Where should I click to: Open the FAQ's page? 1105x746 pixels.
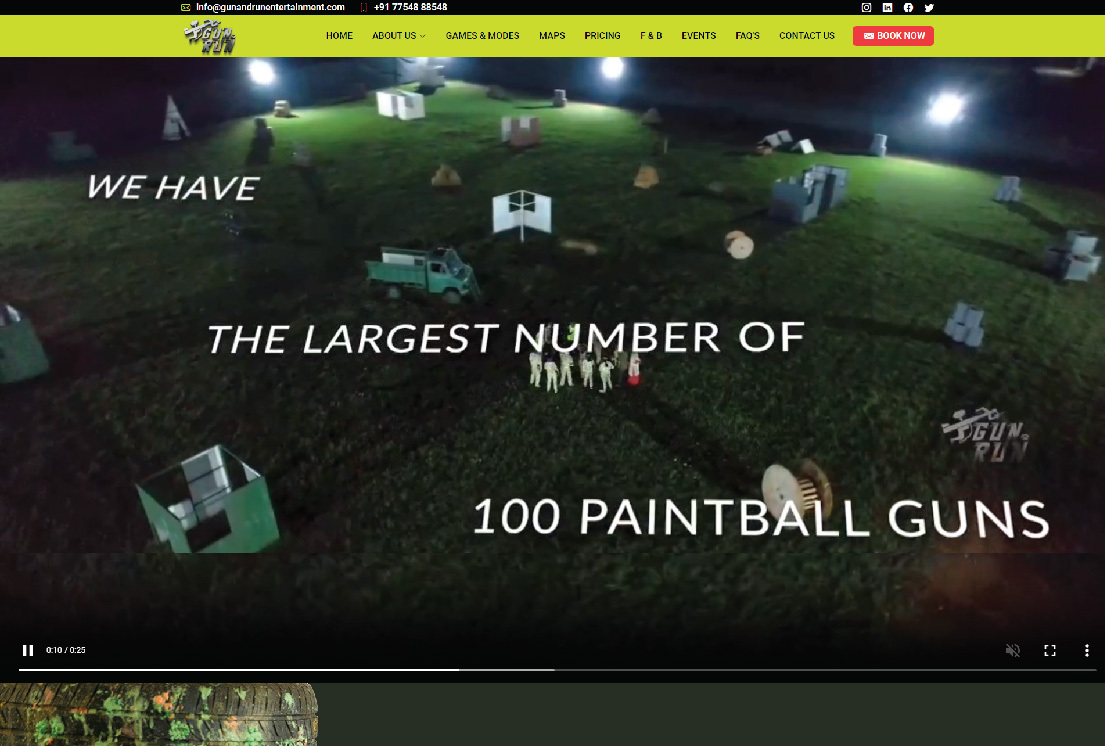(747, 36)
